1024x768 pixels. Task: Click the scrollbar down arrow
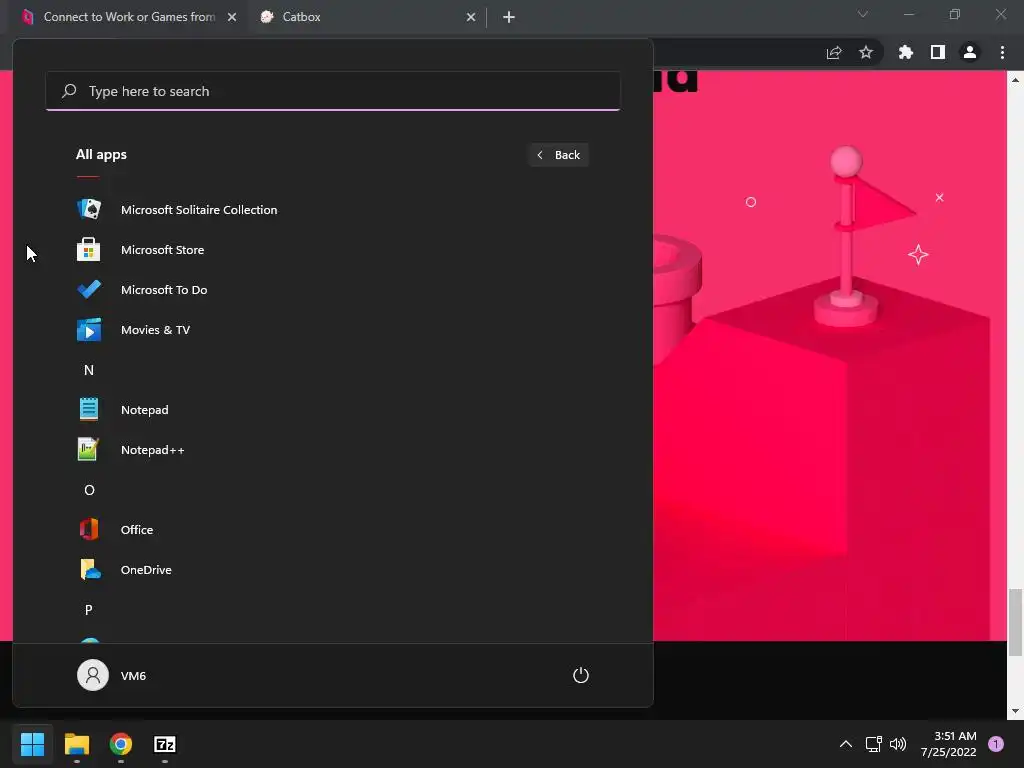point(1015,711)
